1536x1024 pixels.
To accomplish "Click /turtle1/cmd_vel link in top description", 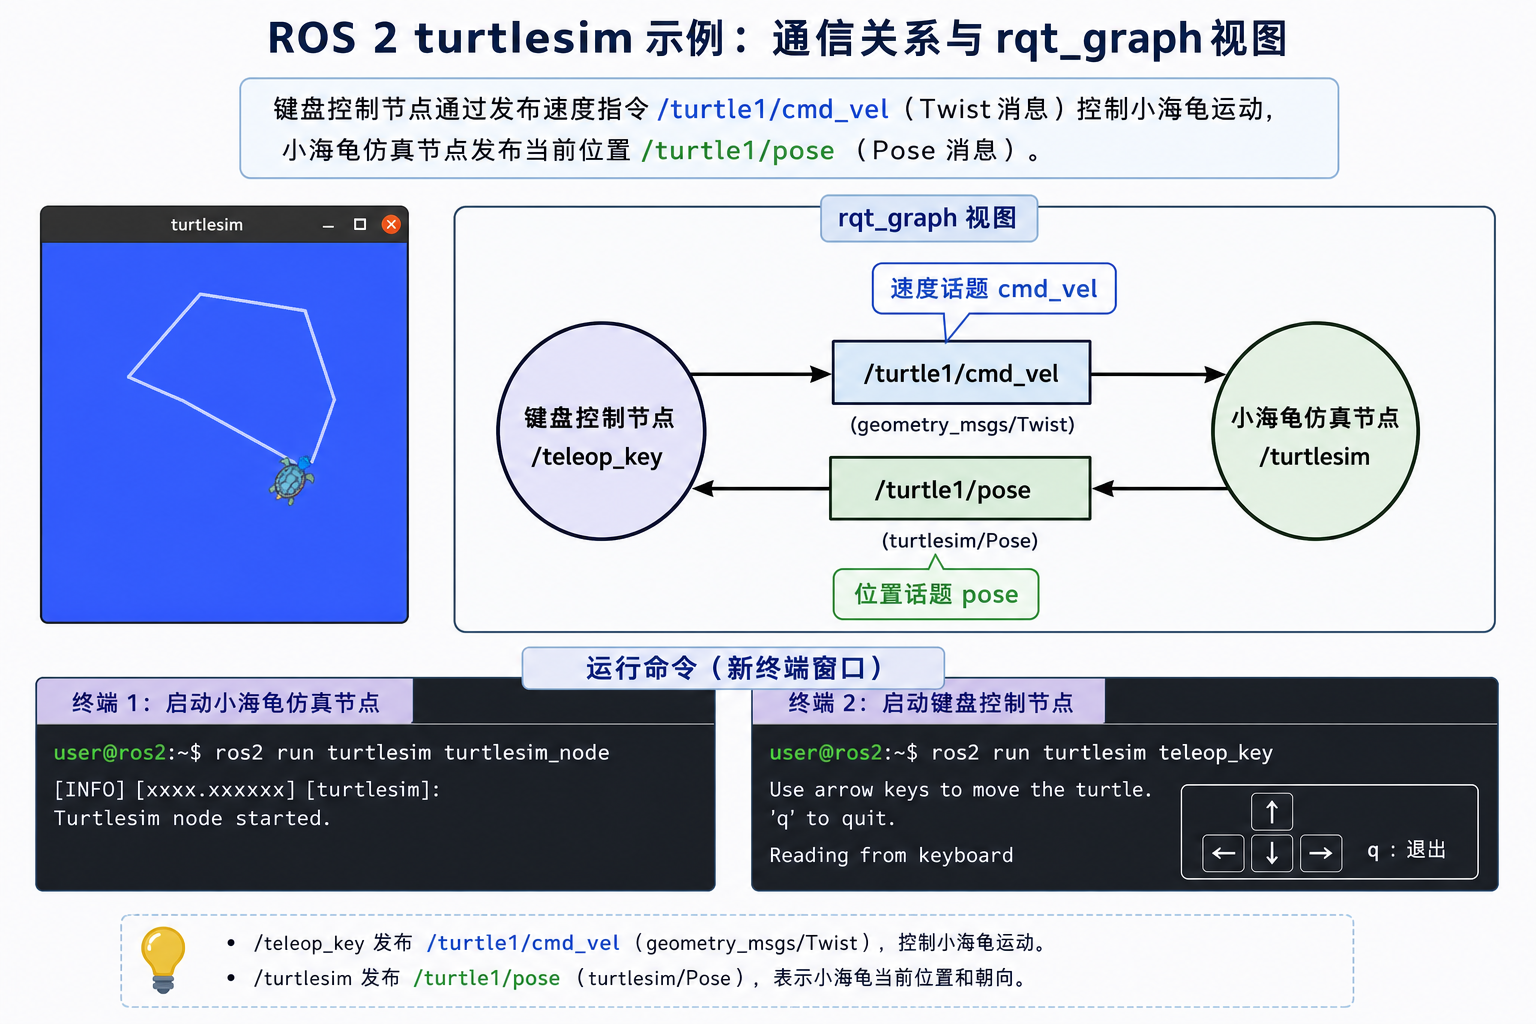I will 773,109.
